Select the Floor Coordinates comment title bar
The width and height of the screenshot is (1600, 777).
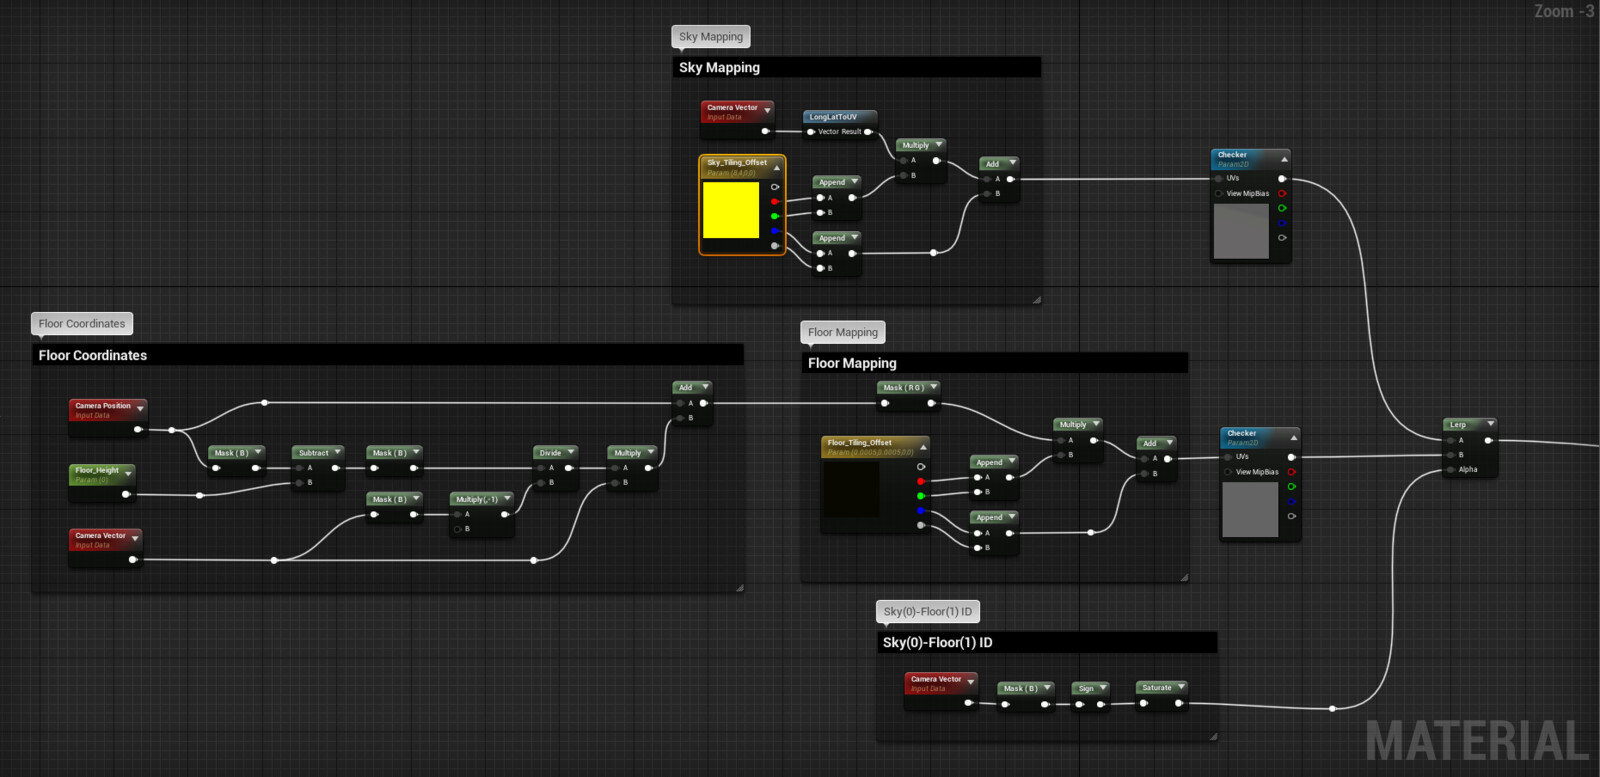tap(388, 355)
